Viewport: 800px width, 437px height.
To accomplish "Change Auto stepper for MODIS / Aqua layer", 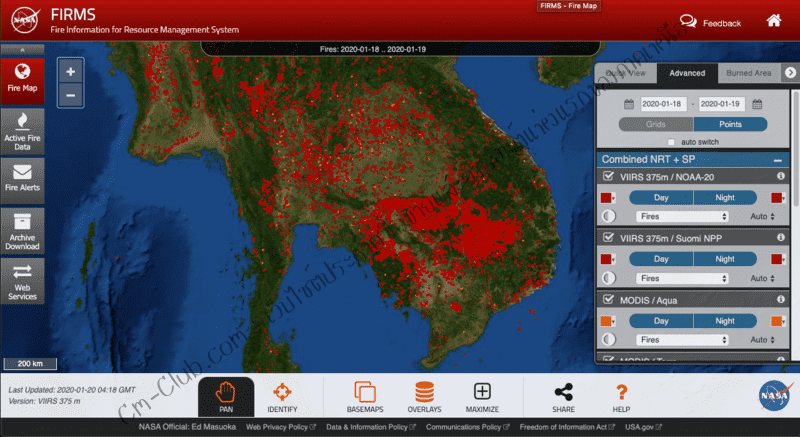I will point(763,339).
